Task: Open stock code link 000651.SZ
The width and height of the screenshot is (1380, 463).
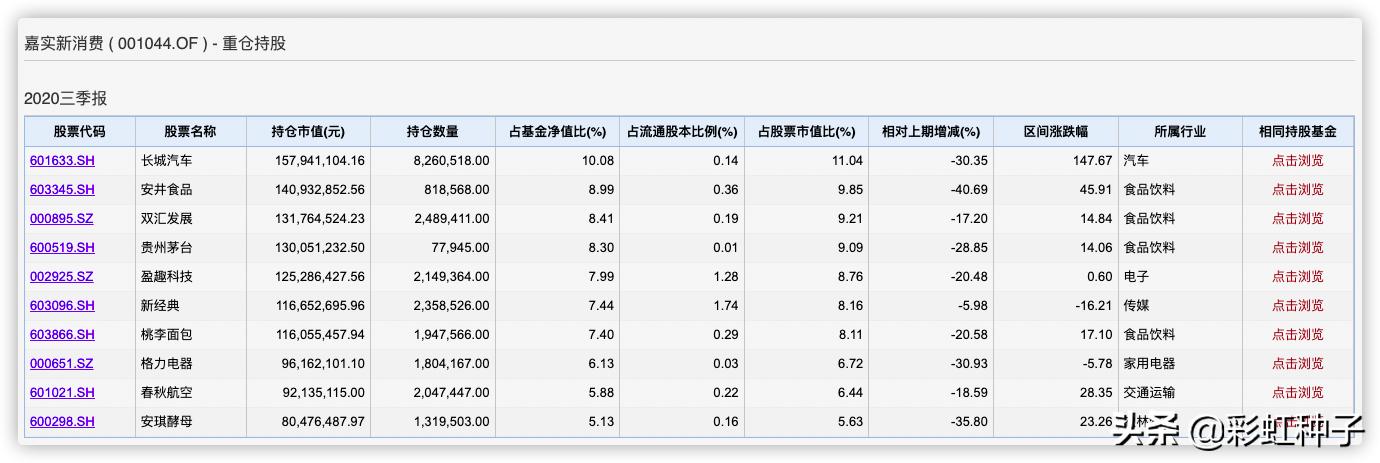Action: pyautogui.click(x=62, y=363)
